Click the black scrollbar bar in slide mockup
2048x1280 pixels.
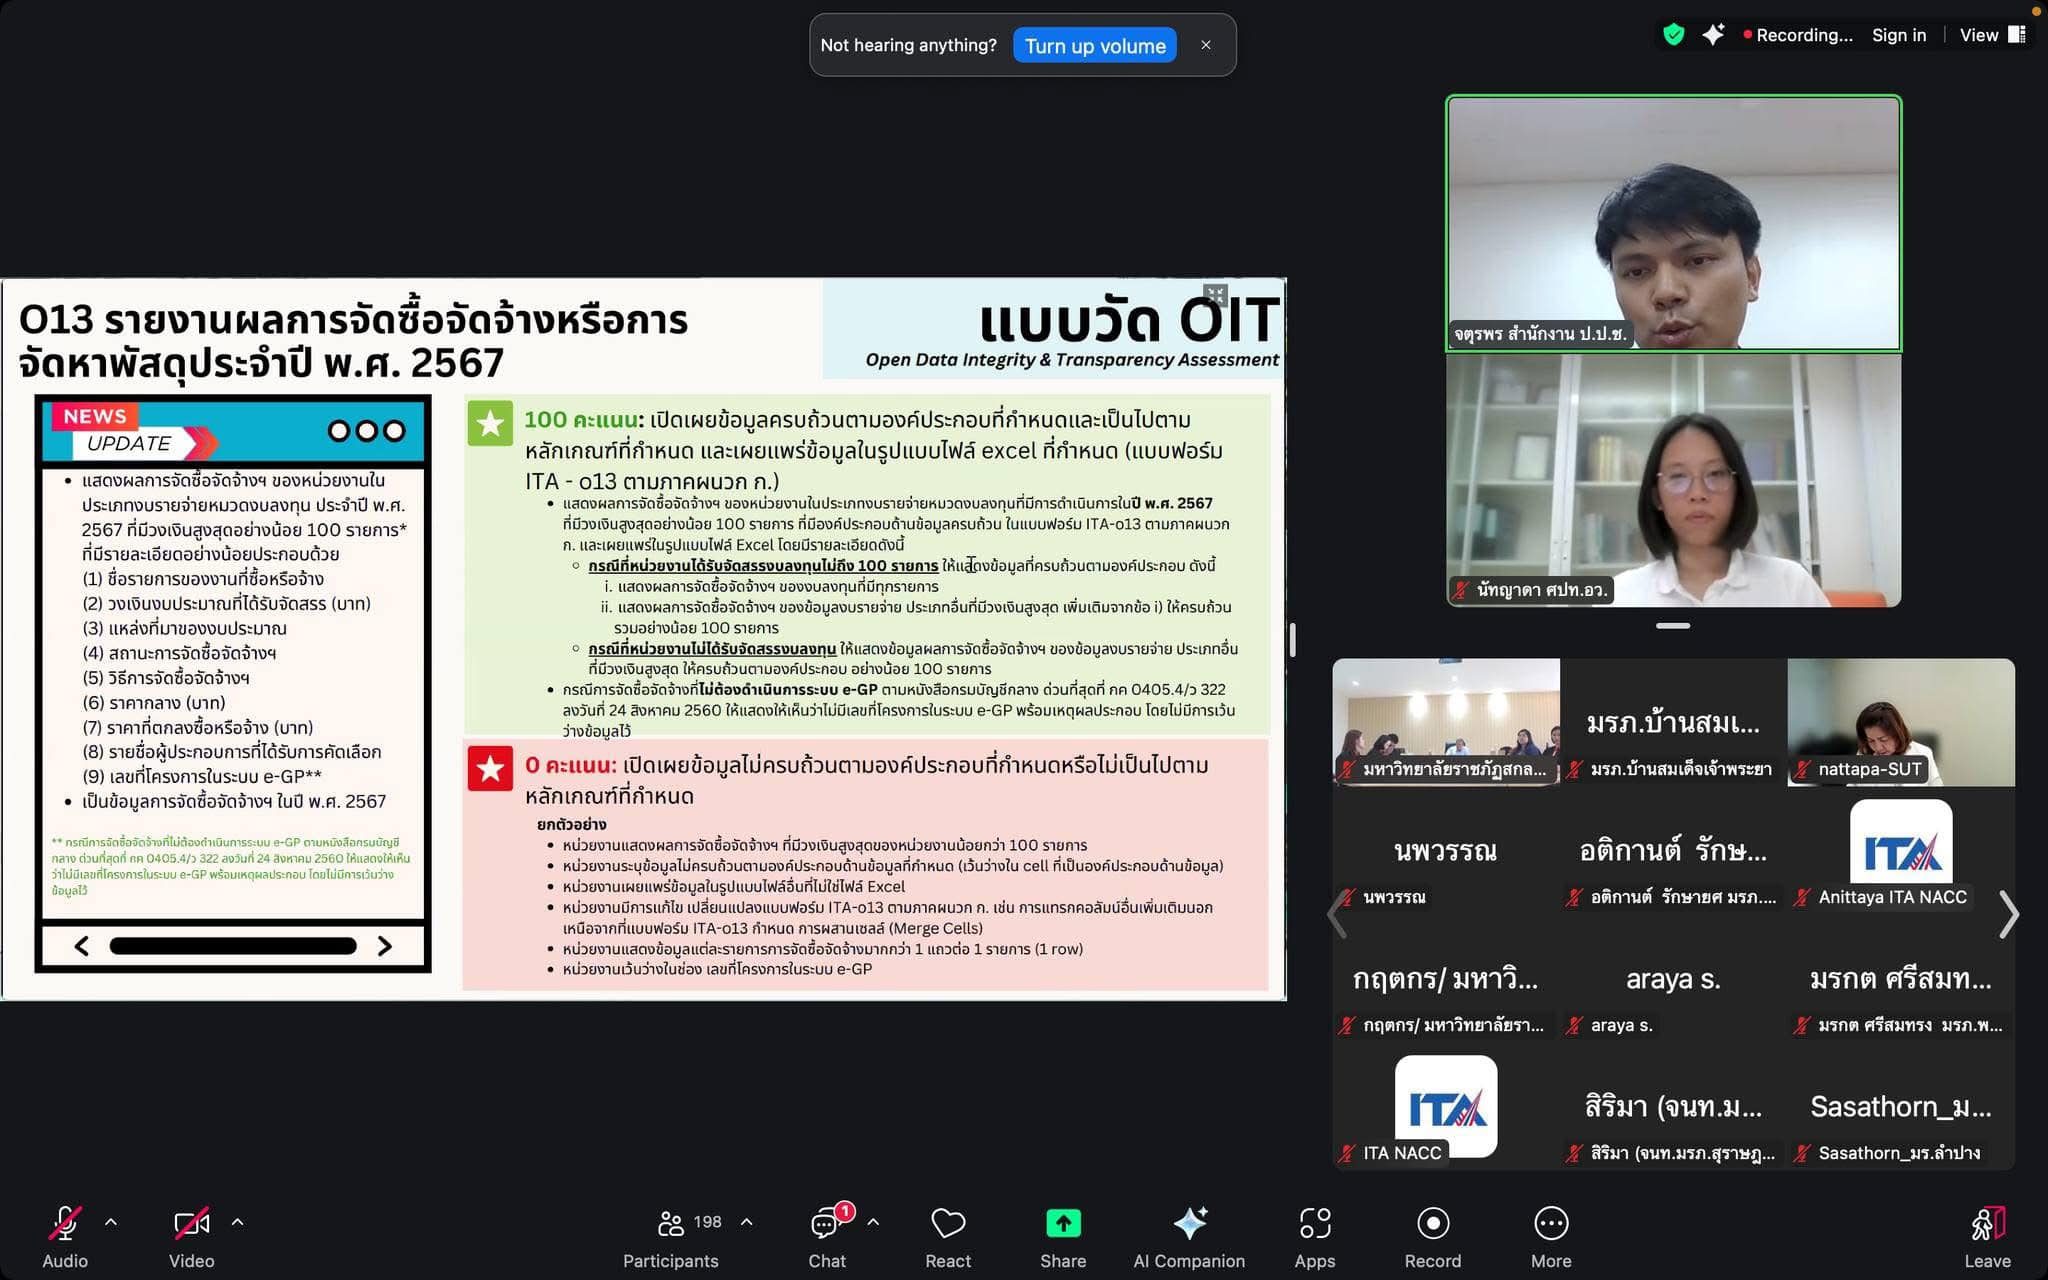(x=233, y=946)
